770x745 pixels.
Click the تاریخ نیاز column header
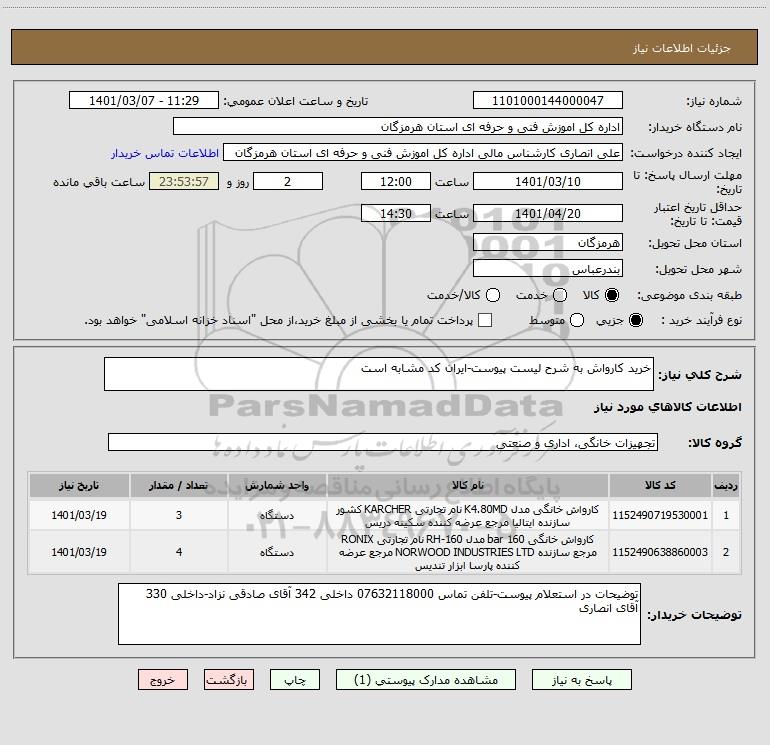79,485
